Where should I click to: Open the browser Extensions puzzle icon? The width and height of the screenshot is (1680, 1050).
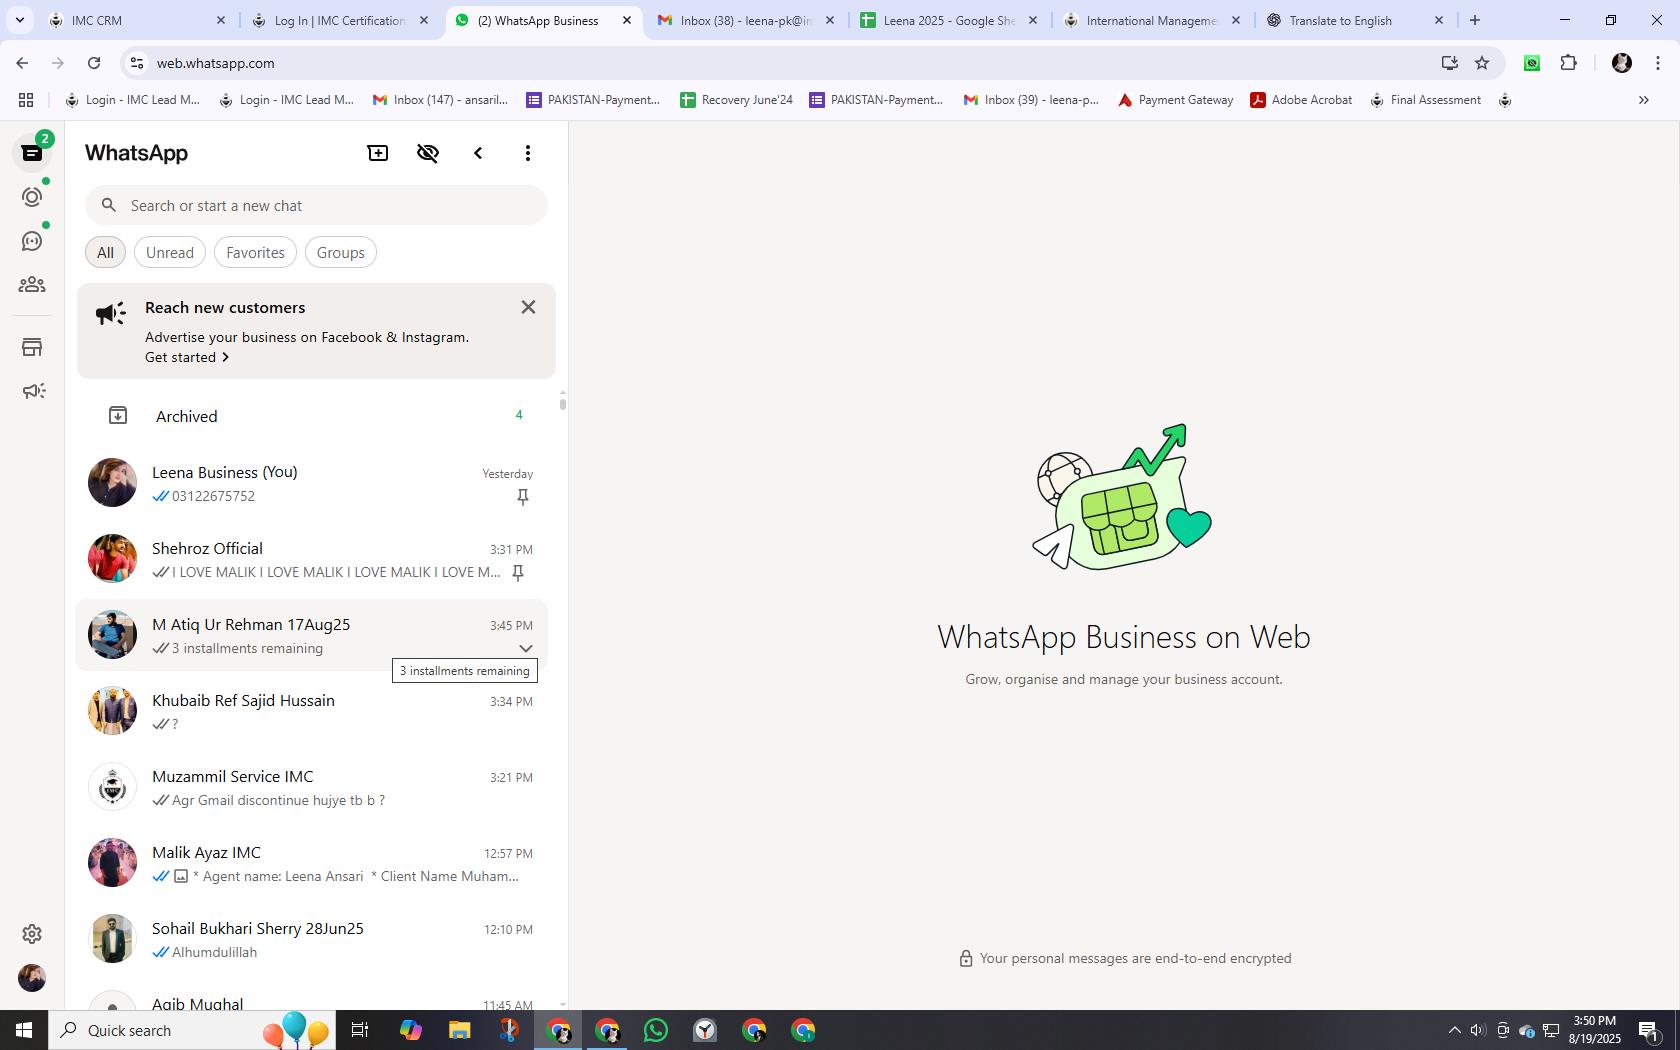tap(1568, 63)
